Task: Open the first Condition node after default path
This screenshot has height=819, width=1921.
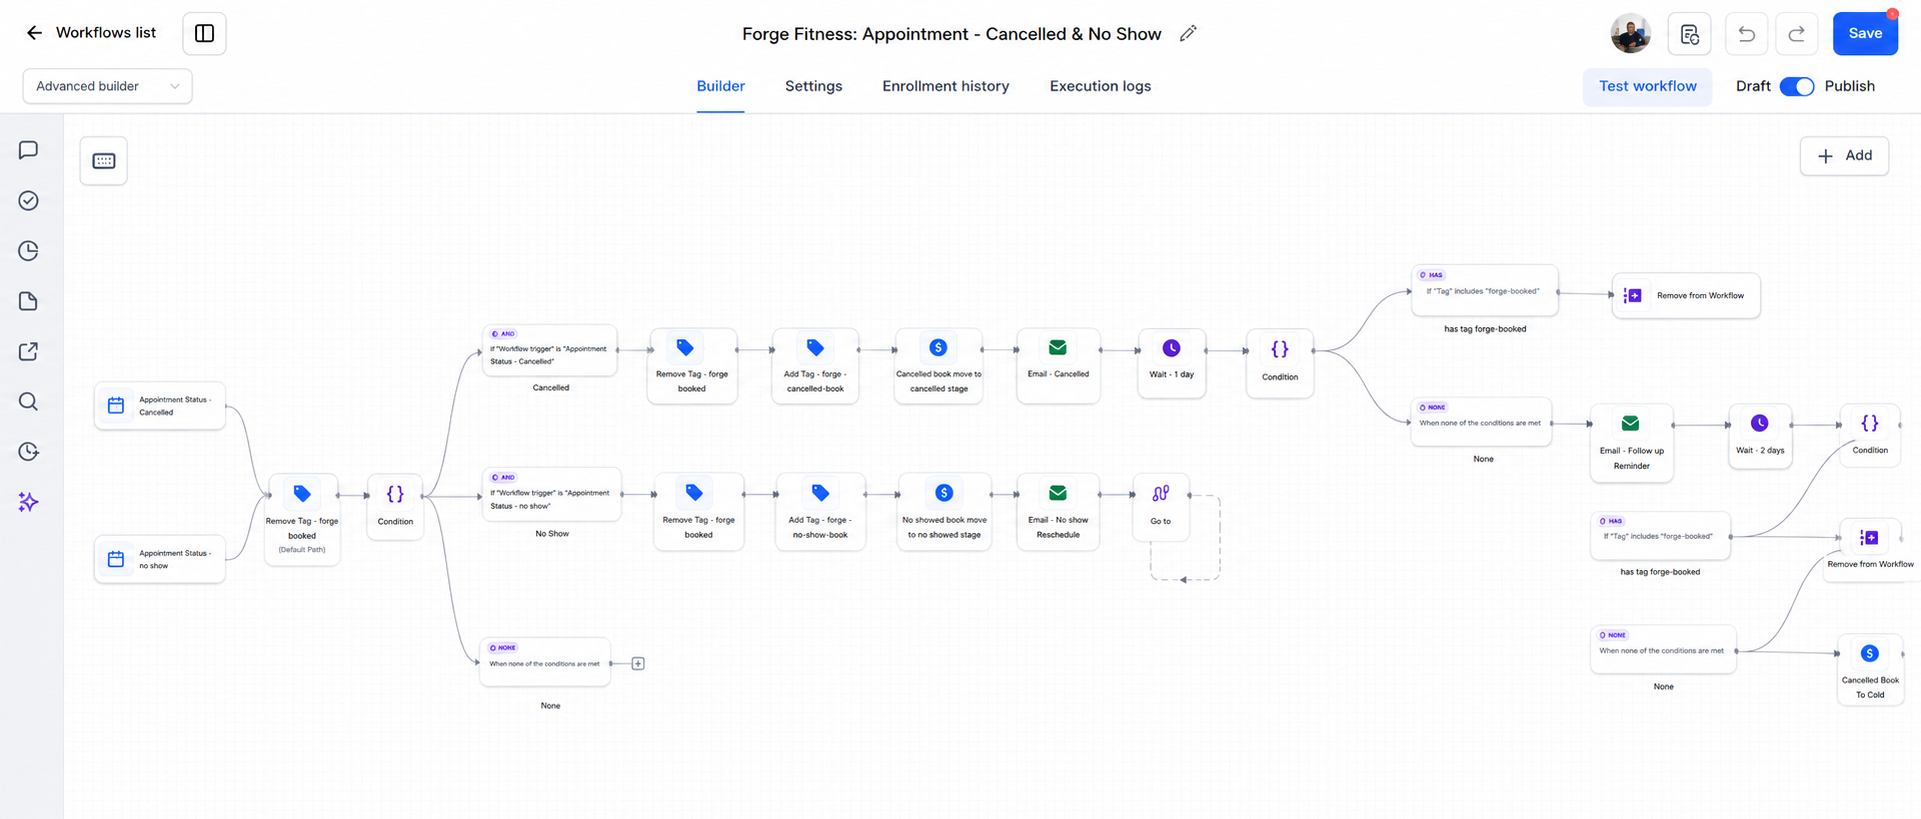Action: 395,507
